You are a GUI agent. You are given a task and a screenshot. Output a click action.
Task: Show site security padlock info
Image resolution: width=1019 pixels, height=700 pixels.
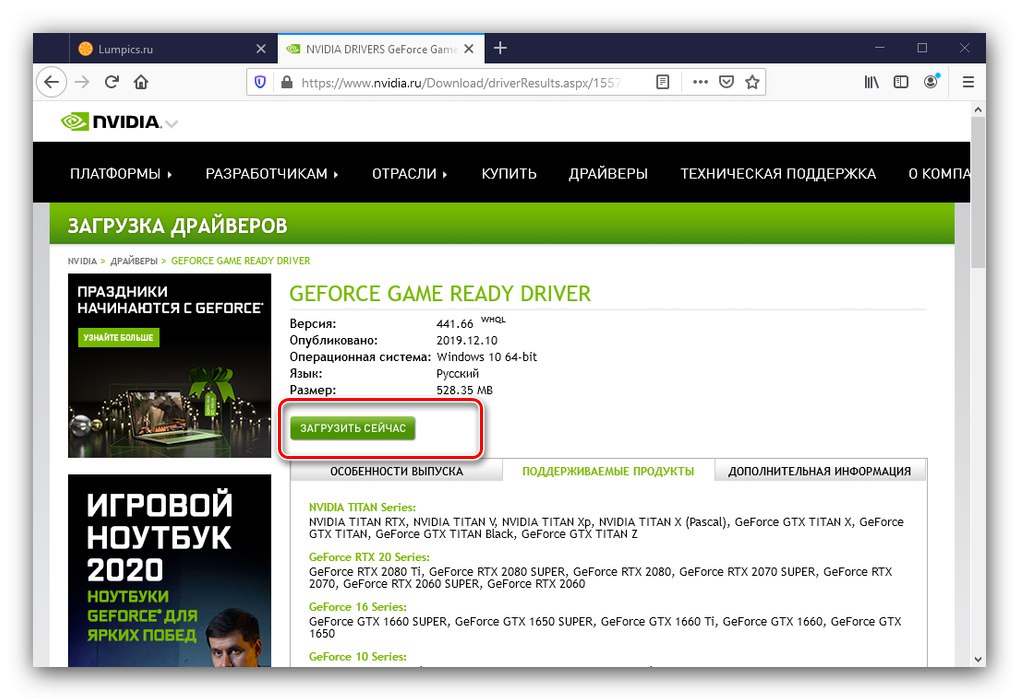pos(286,83)
